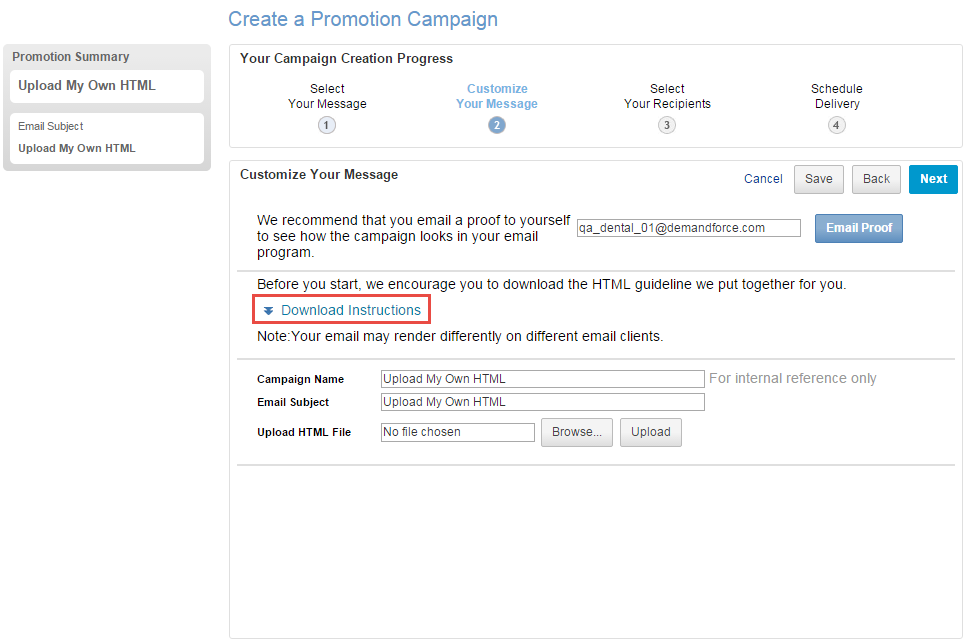This screenshot has height=640, width=964.
Task: Edit the Email Subject field
Action: click(542, 401)
